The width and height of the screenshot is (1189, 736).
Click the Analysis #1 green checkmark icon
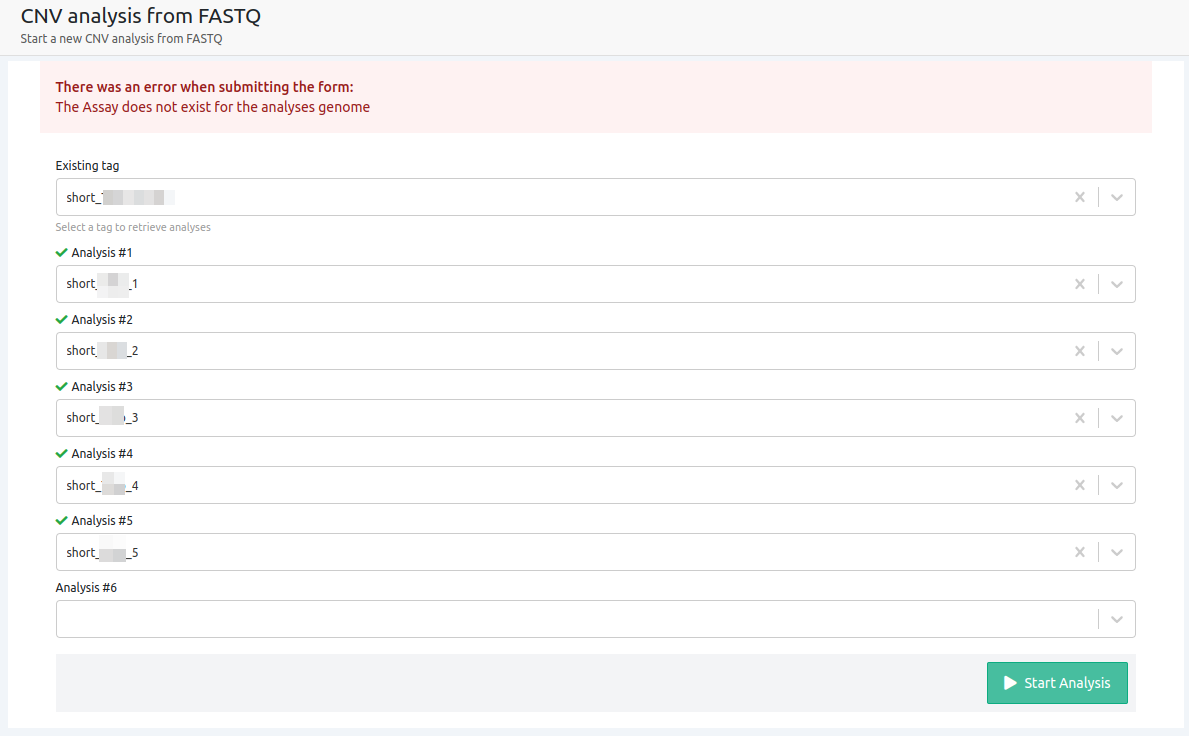coord(62,253)
